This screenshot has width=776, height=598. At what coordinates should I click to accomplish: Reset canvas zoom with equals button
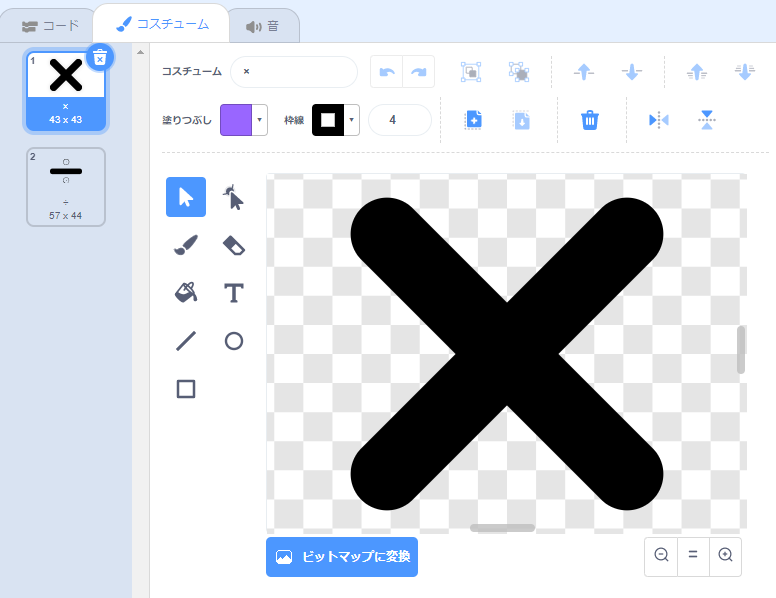693,555
